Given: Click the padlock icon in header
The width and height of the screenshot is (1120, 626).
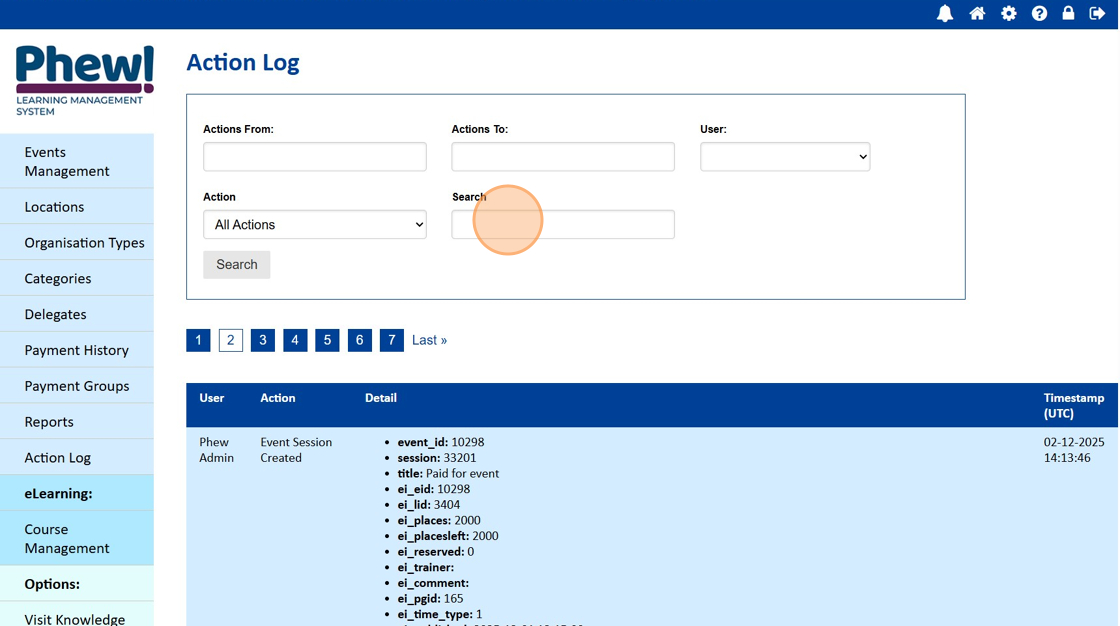Looking at the screenshot, I should tap(1068, 13).
